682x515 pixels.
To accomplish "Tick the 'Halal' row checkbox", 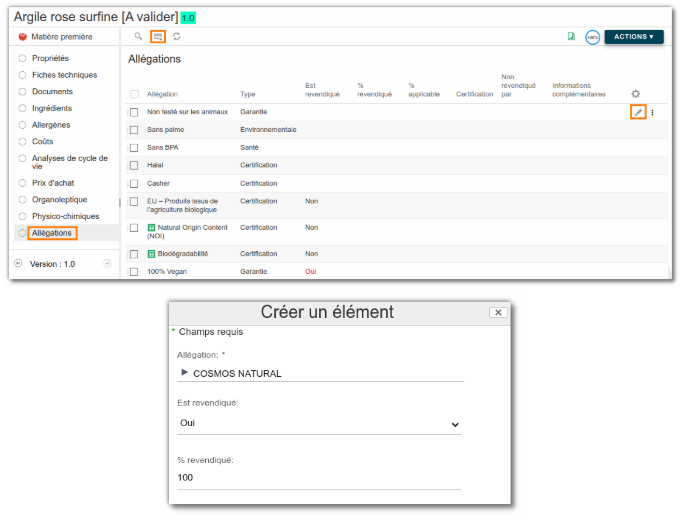I will click(133, 165).
